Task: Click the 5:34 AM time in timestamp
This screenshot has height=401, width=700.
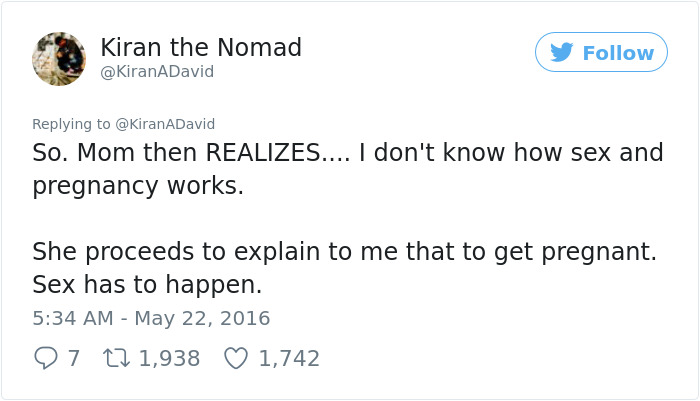Action: coord(72,319)
